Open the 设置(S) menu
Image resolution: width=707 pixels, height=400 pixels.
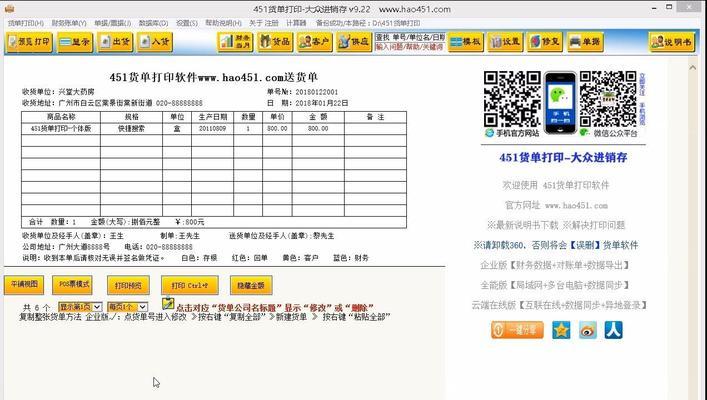[187, 23]
